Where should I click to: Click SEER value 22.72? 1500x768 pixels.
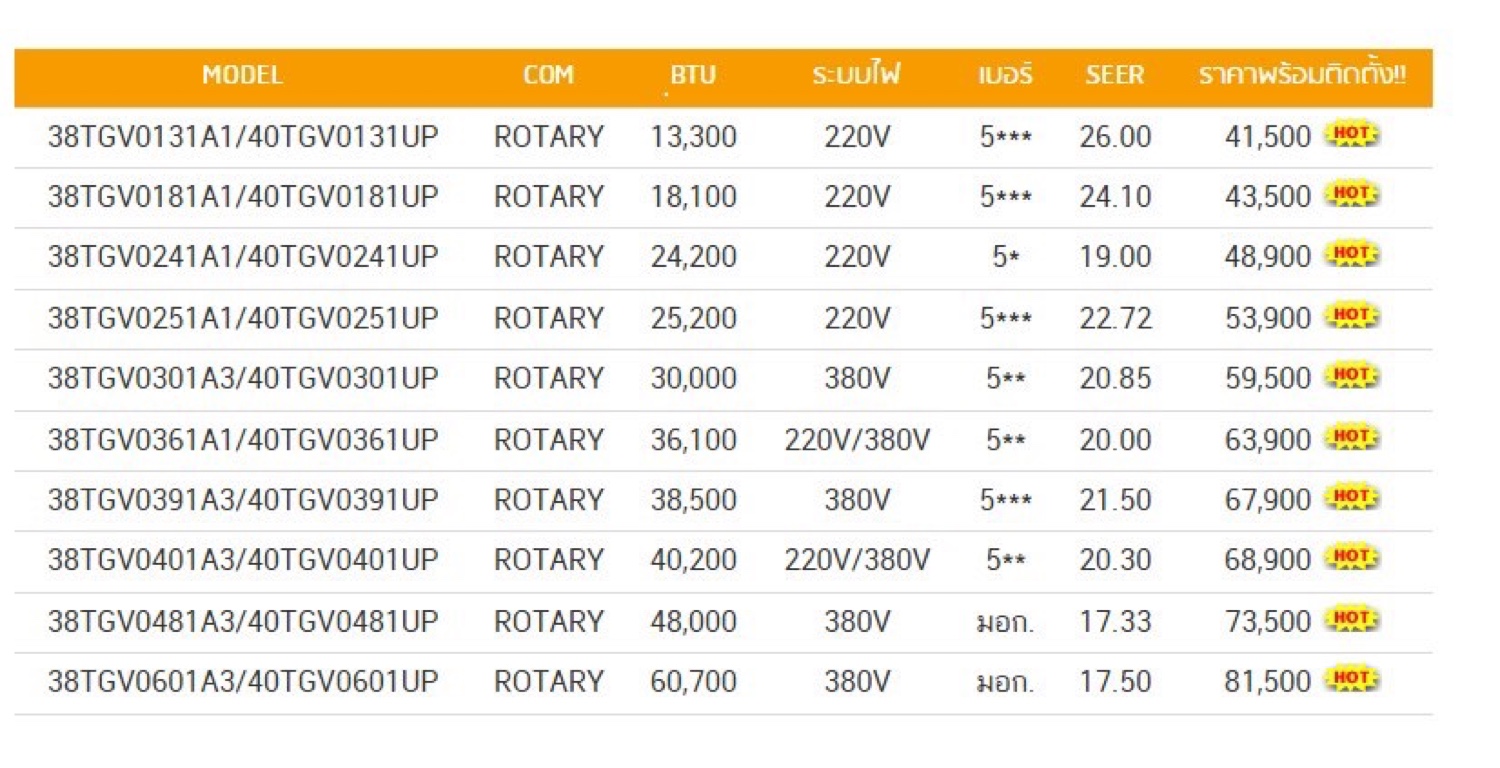tap(1115, 318)
